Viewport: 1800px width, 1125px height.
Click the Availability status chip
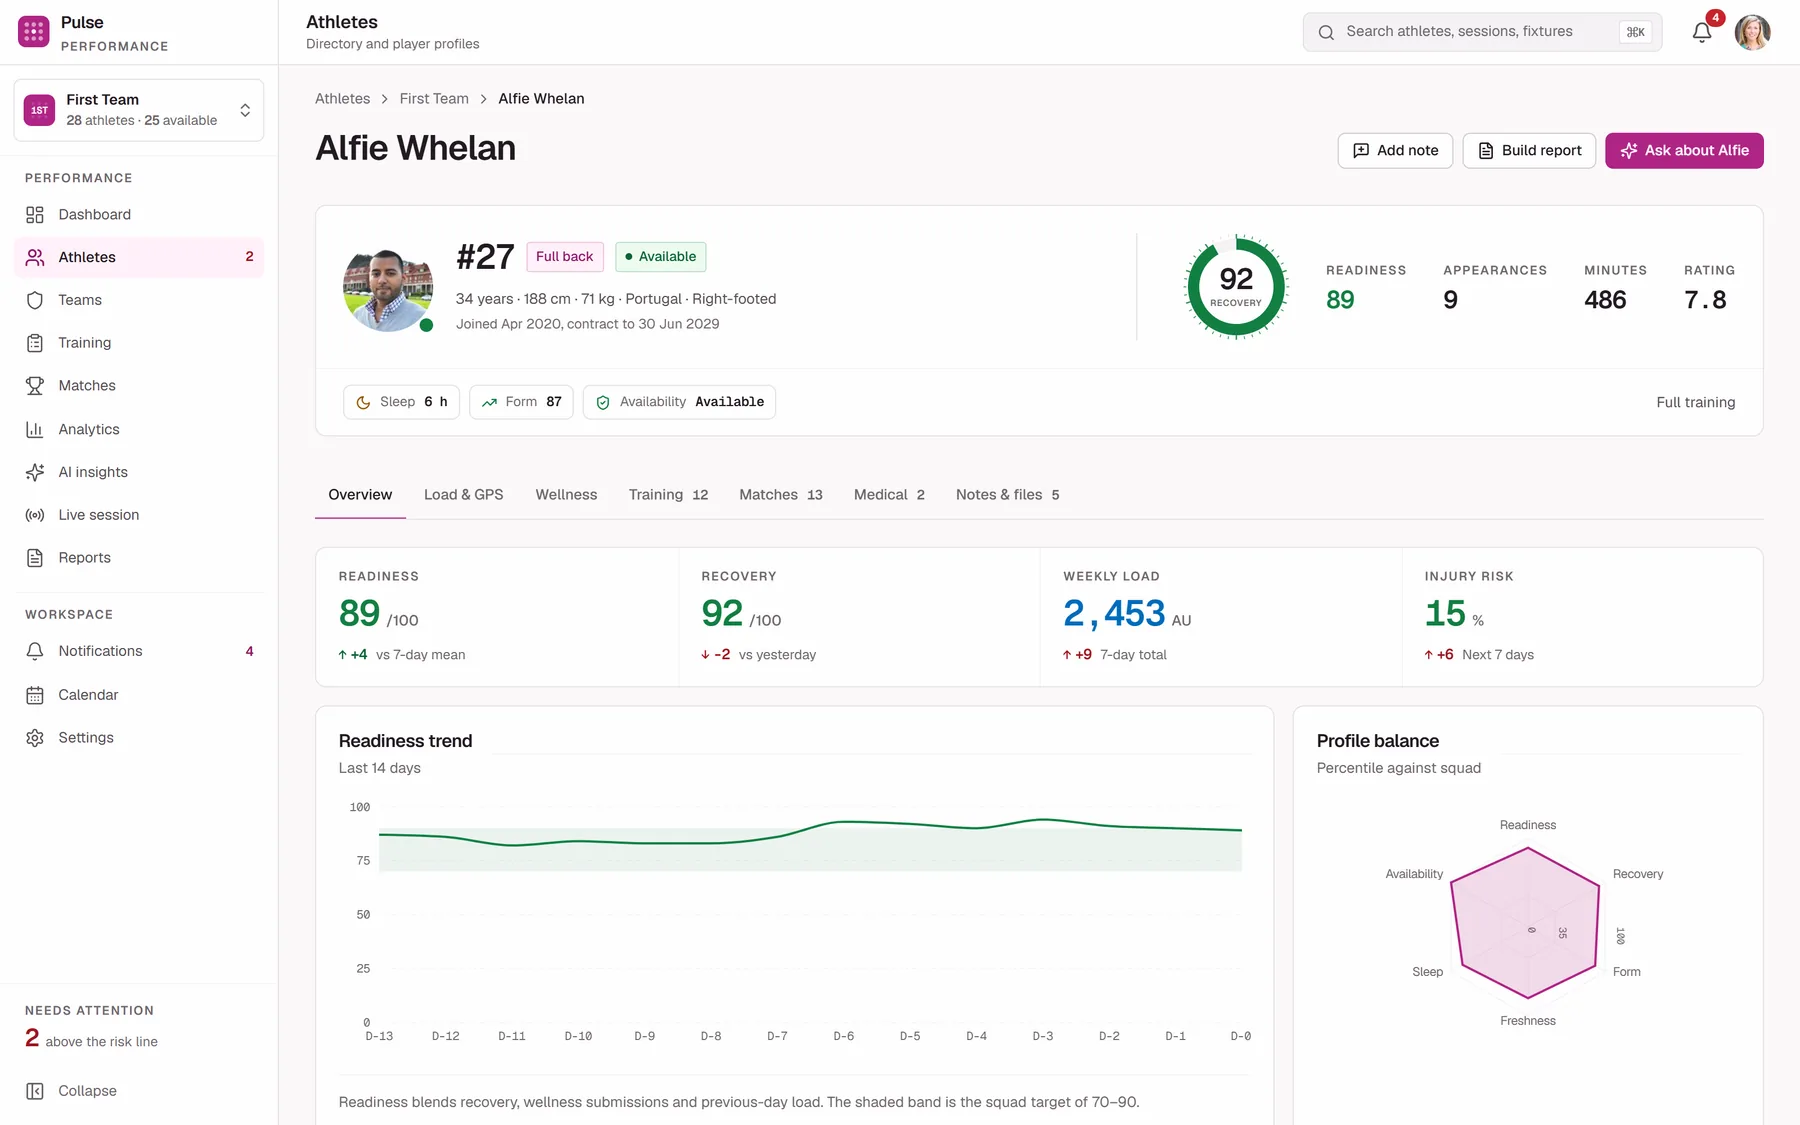pos(679,402)
